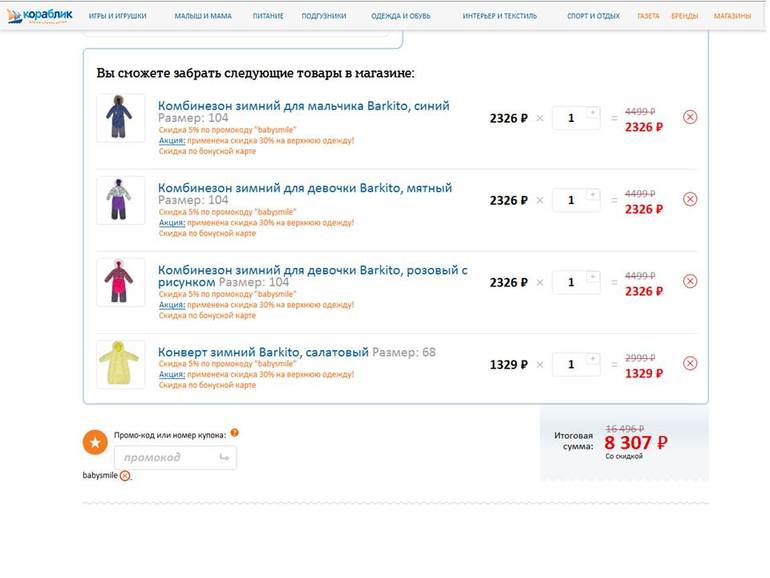The width and height of the screenshot is (770, 578).
Task: Open the yellow winter envelope thumbnail
Action: 120,363
